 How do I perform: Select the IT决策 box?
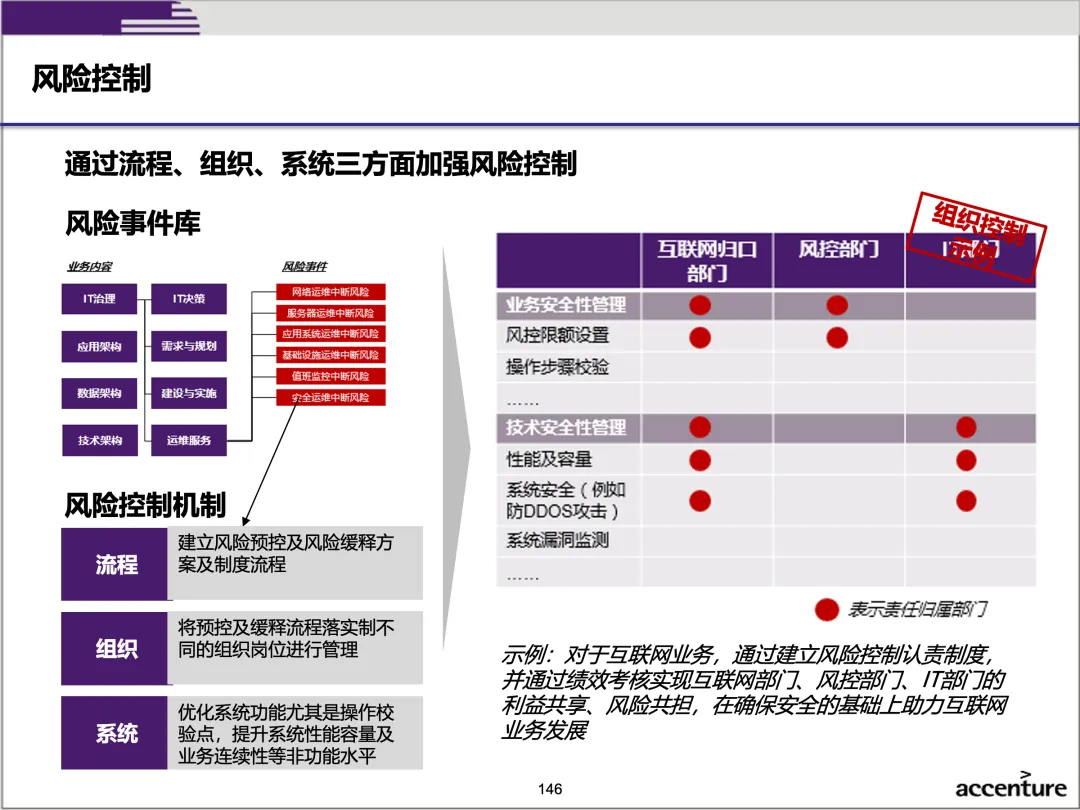[189, 299]
